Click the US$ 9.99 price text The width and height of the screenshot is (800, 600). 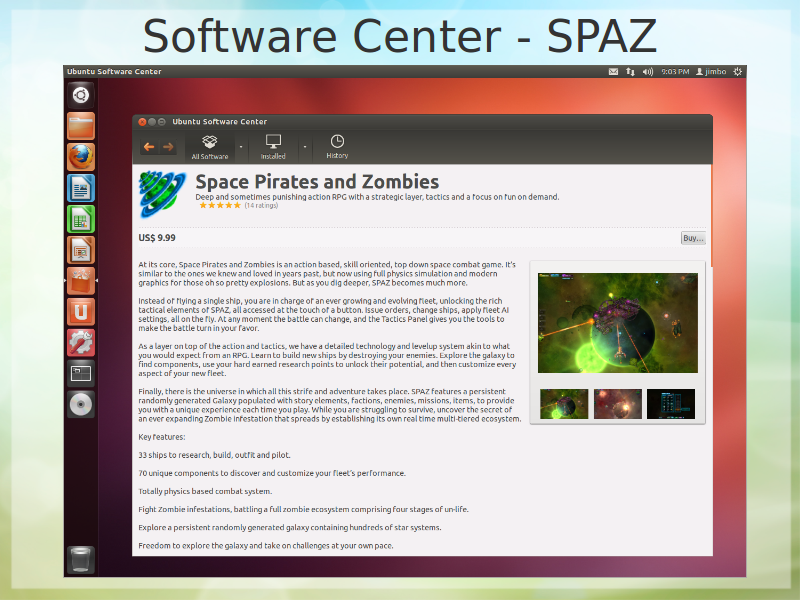157,238
